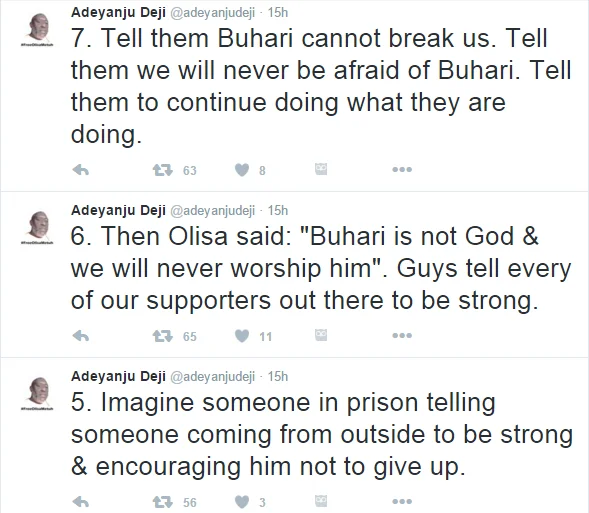The height and width of the screenshot is (513, 589).
Task: Click the @adeyanjudeji handle on tweet 6
Action: (213, 211)
